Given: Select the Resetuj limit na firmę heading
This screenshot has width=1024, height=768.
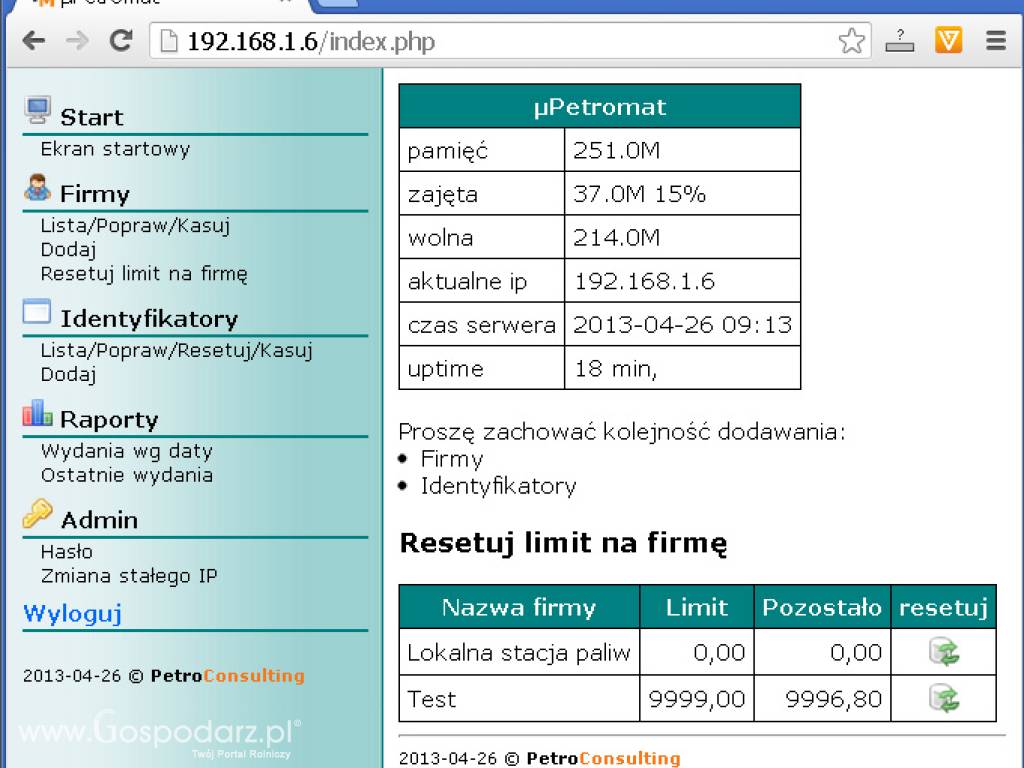Looking at the screenshot, I should pyautogui.click(x=563, y=543).
